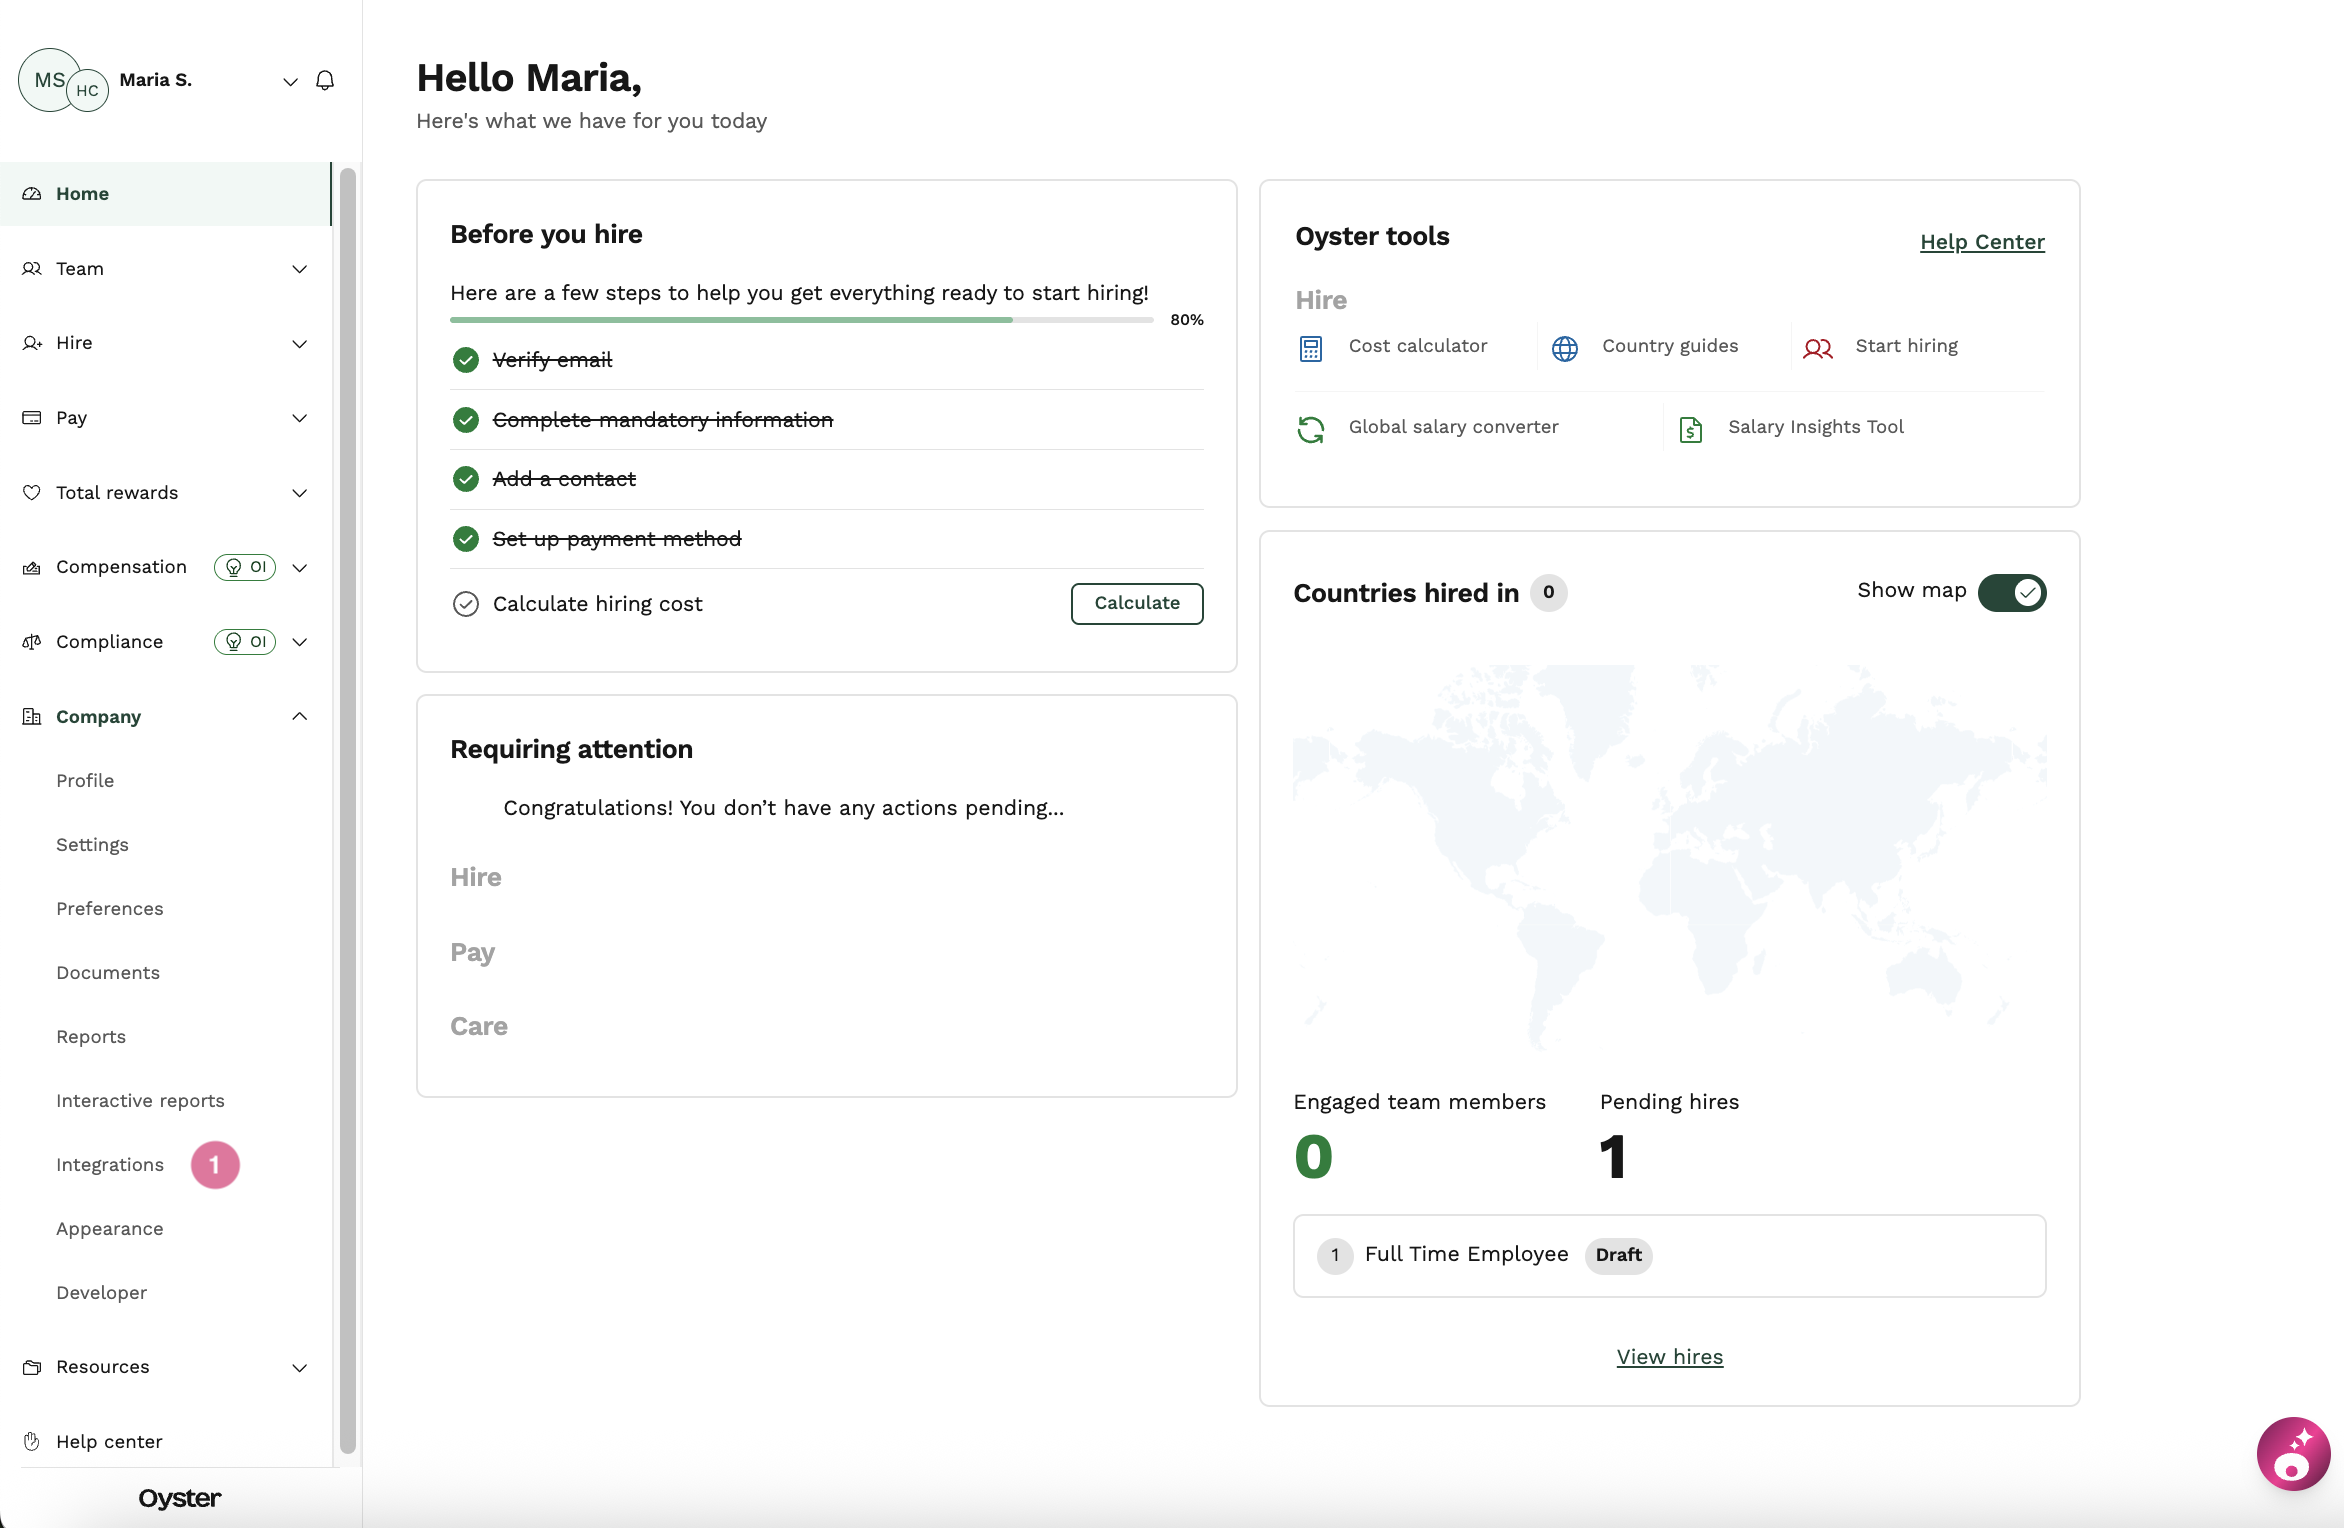
Task: Follow the View hires link
Action: pyautogui.click(x=1670, y=1357)
